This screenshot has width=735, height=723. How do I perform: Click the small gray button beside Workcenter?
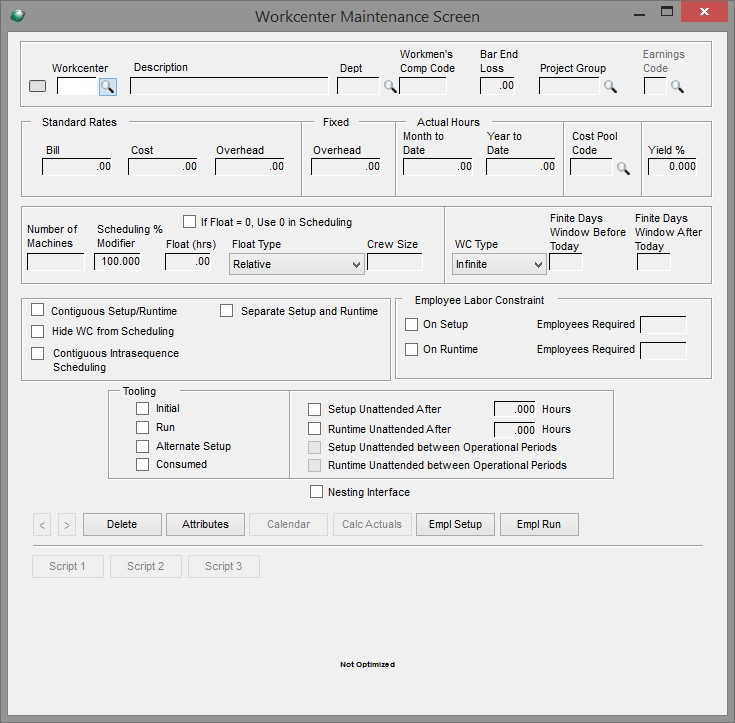tap(38, 86)
